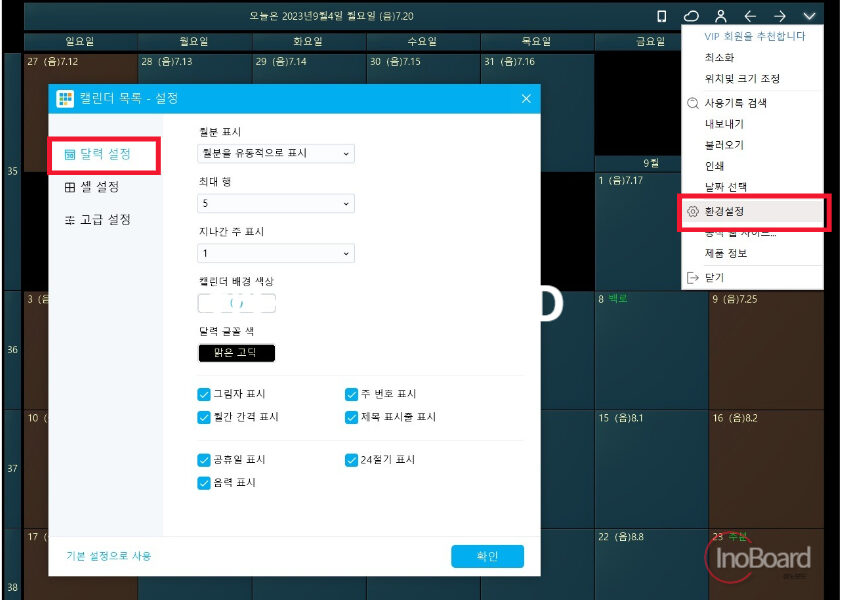Screen dimensions: 844x600
Task: Select the 15 (음)8.1 calendar cell
Action: click(x=651, y=468)
